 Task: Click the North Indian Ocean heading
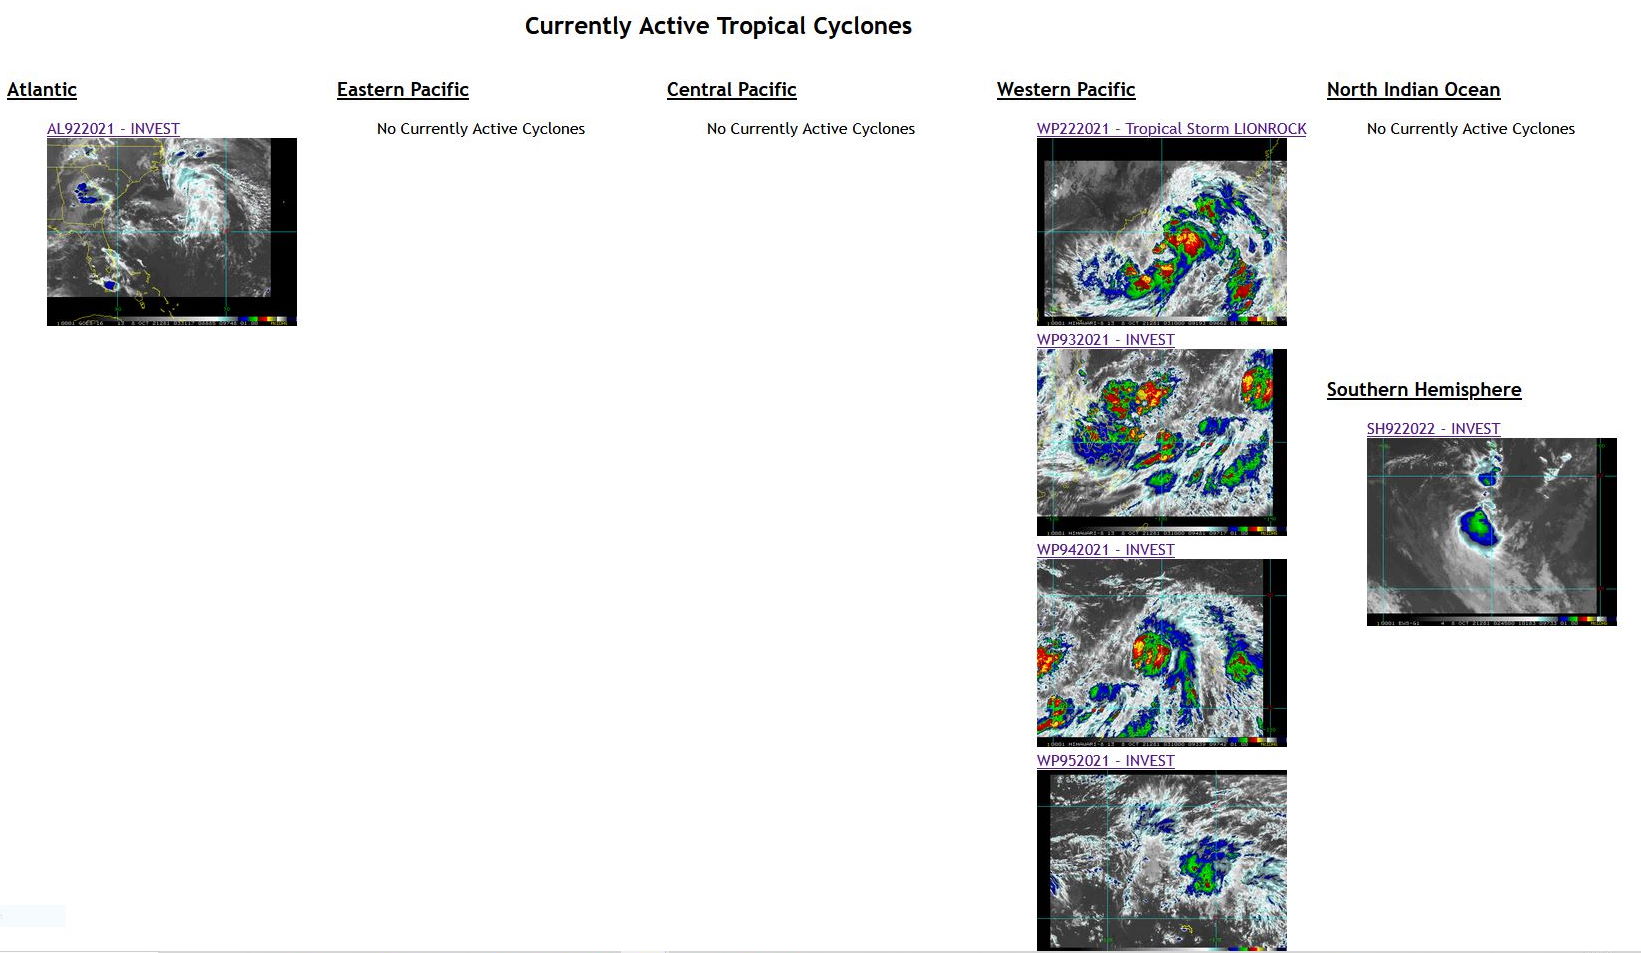pyautogui.click(x=1413, y=90)
